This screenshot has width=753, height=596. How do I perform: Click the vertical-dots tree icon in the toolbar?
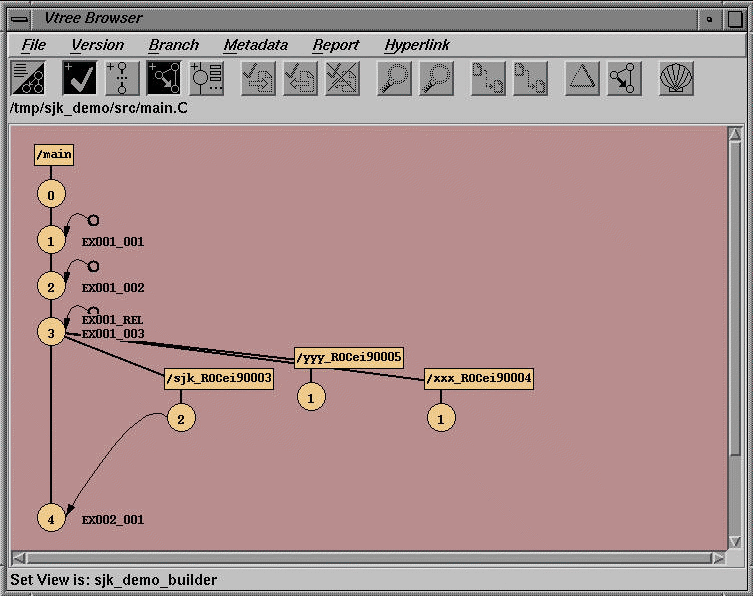(121, 78)
